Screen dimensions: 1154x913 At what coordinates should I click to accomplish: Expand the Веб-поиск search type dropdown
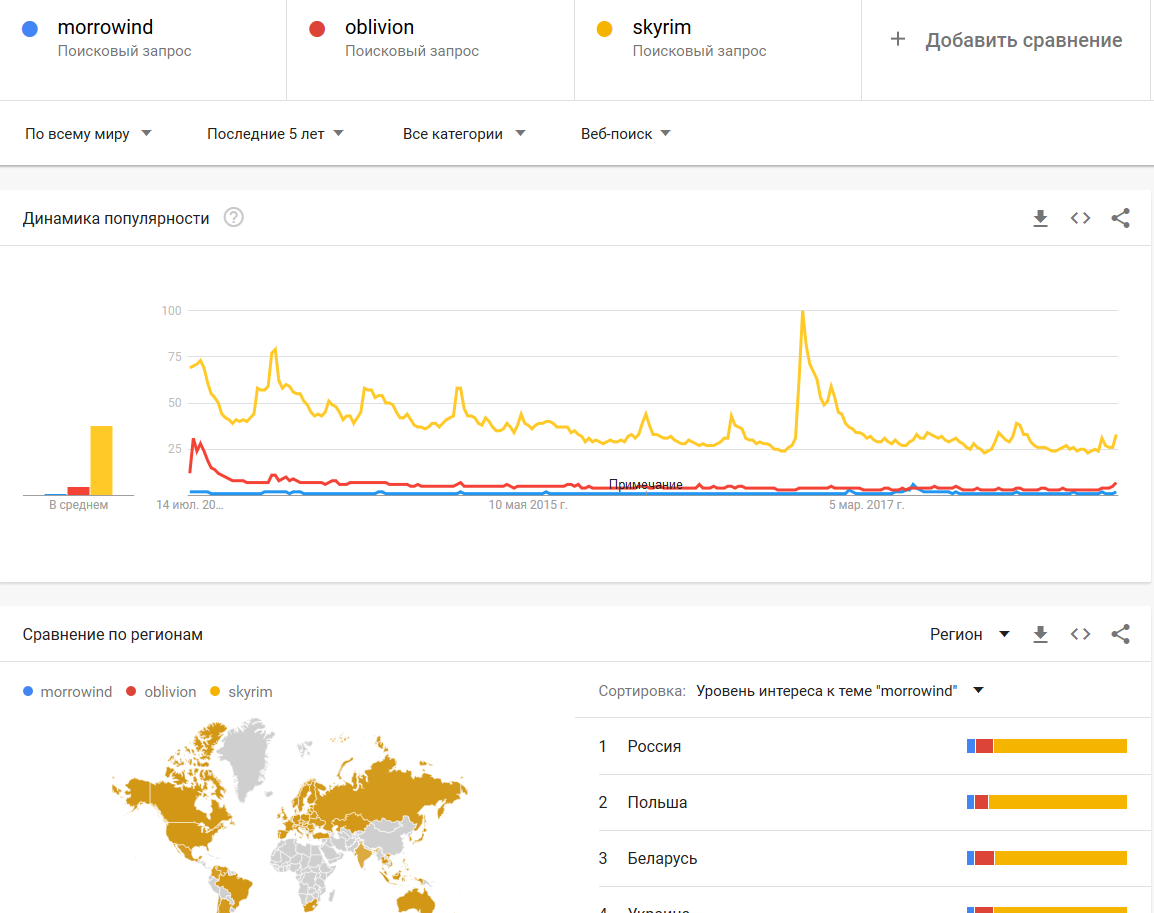(625, 134)
